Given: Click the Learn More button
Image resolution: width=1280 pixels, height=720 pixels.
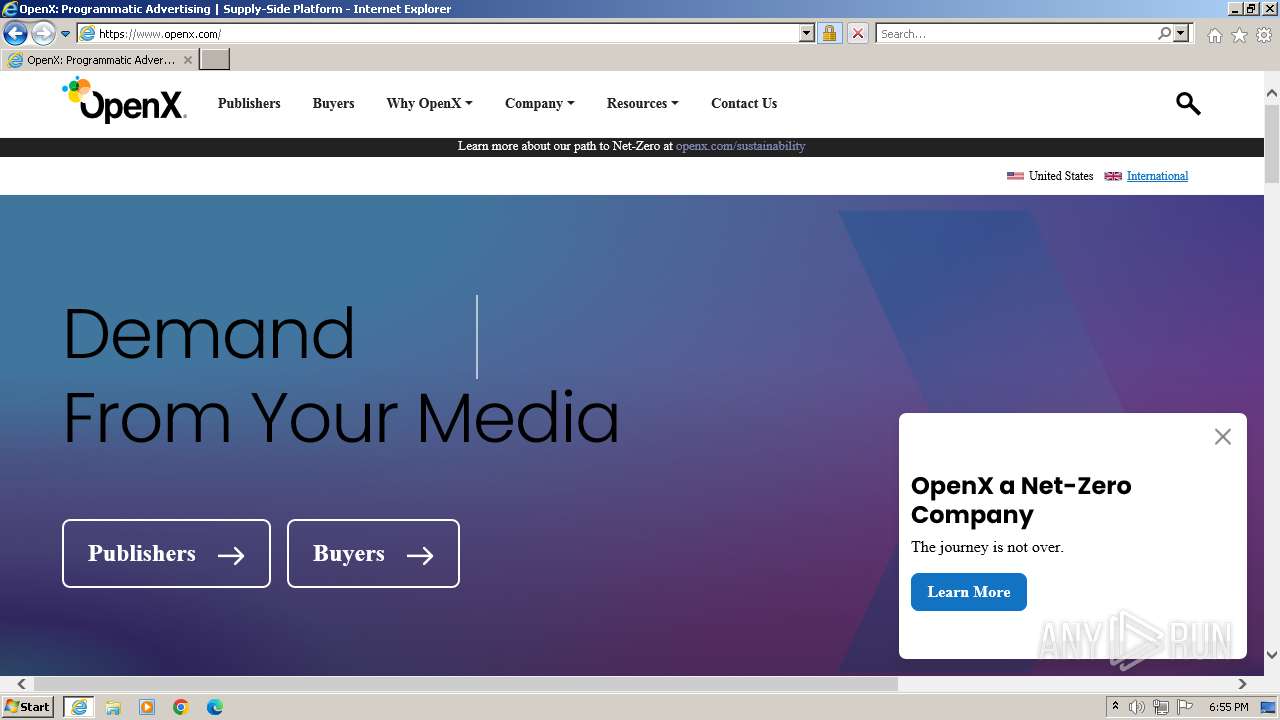Looking at the screenshot, I should point(968,592).
